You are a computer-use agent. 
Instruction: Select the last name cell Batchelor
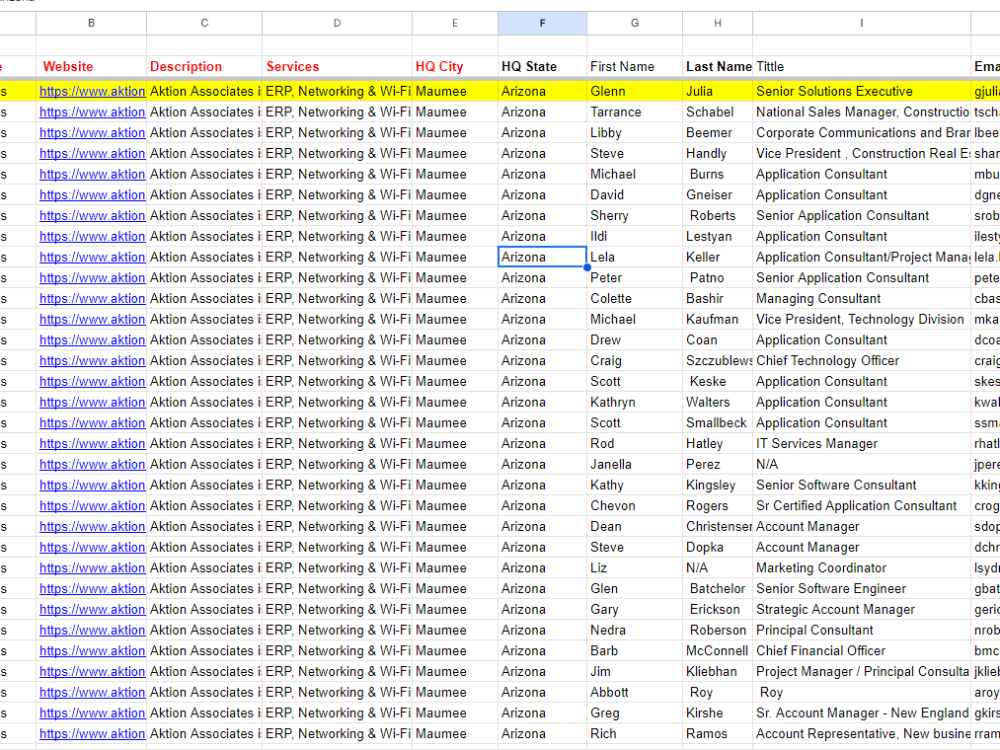pyautogui.click(x=717, y=589)
